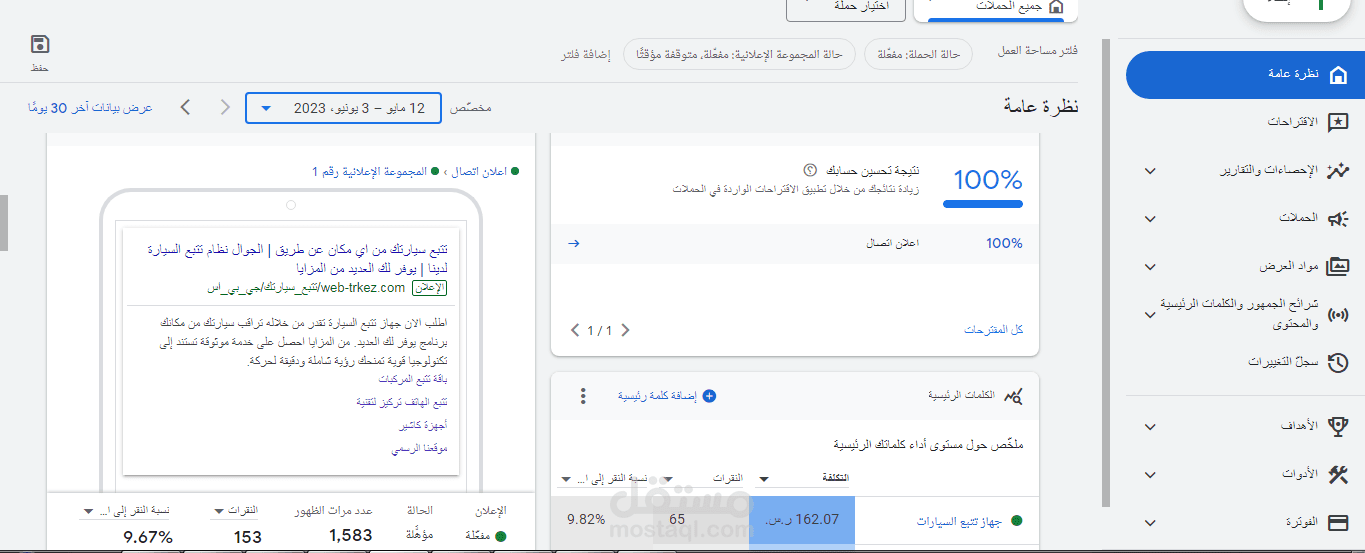Click sitelink باقة تتبع المركبات in ad preview
Viewport: 1365px width, 553px height.
tap(413, 380)
